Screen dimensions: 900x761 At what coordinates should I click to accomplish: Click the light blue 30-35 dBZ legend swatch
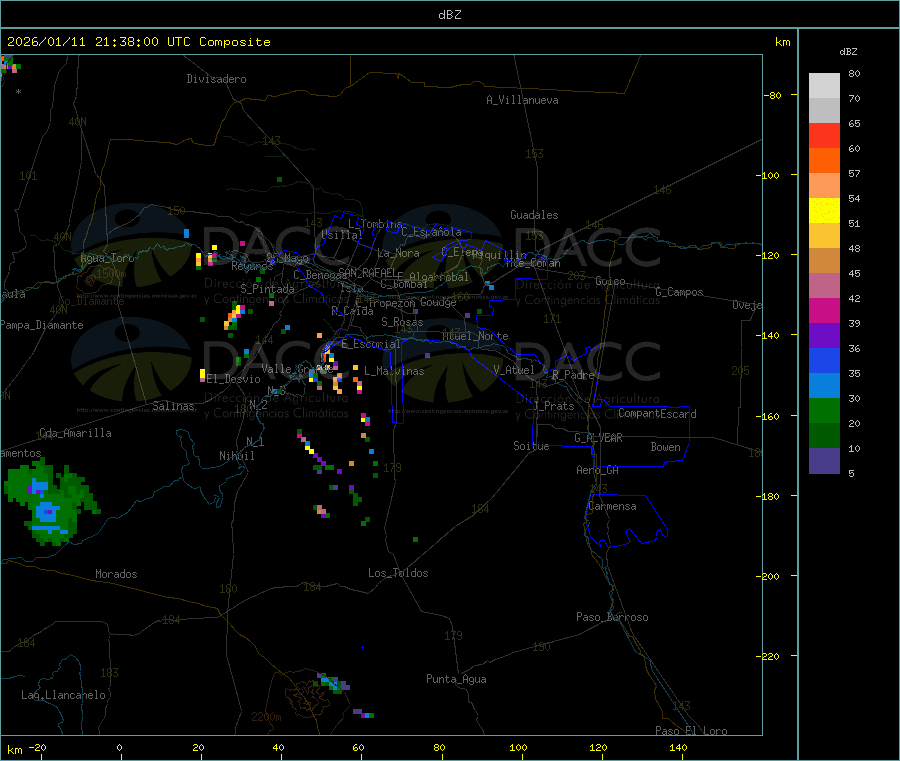[x=824, y=386]
